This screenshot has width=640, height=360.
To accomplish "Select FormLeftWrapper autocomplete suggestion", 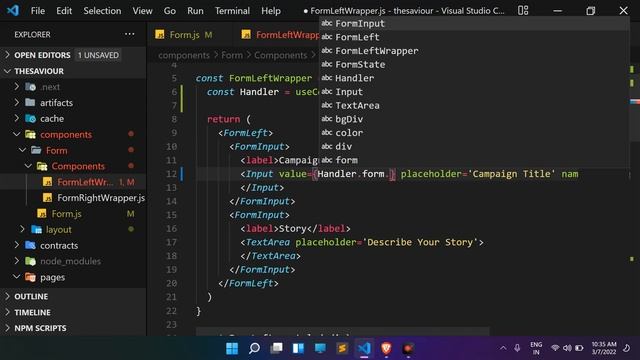I will [473, 51].
